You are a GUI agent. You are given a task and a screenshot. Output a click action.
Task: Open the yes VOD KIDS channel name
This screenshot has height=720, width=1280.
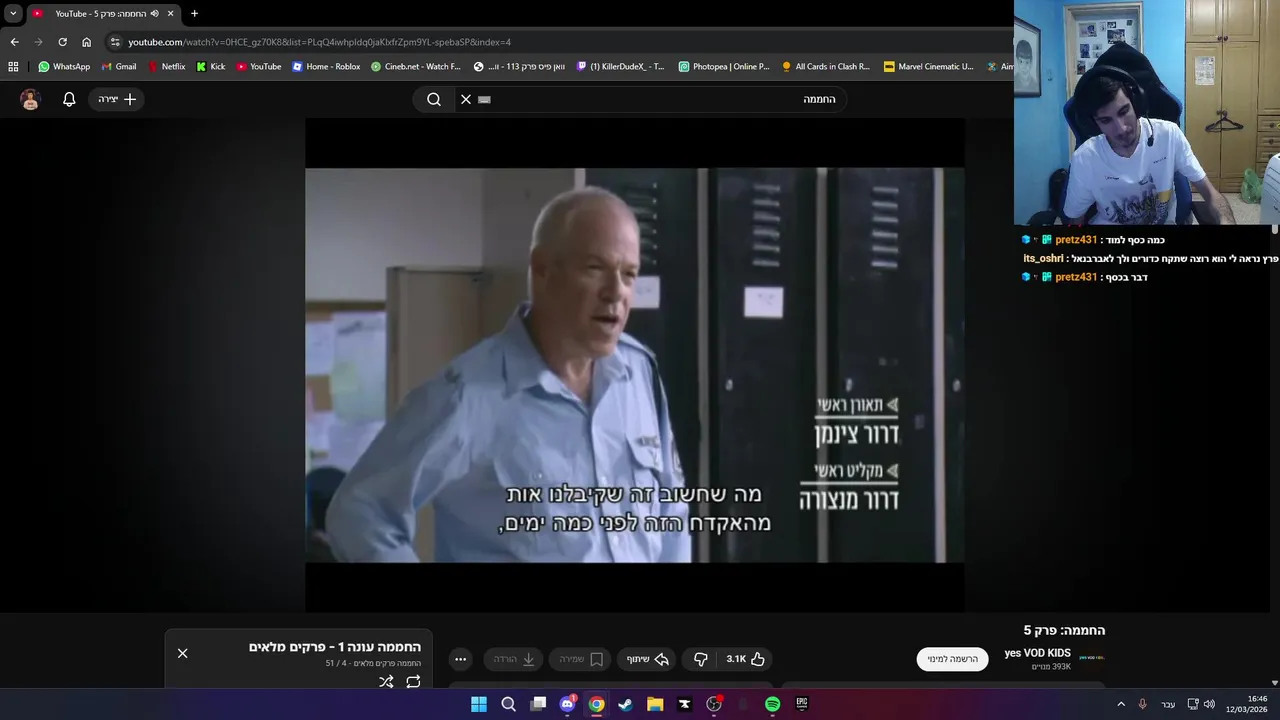pos(1037,653)
